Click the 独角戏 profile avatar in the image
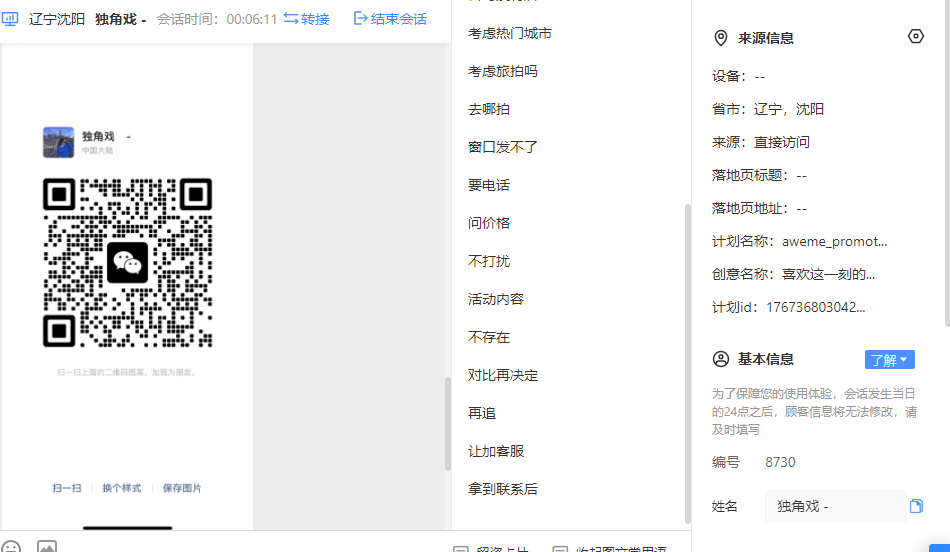The width and height of the screenshot is (950, 552). coord(58,142)
